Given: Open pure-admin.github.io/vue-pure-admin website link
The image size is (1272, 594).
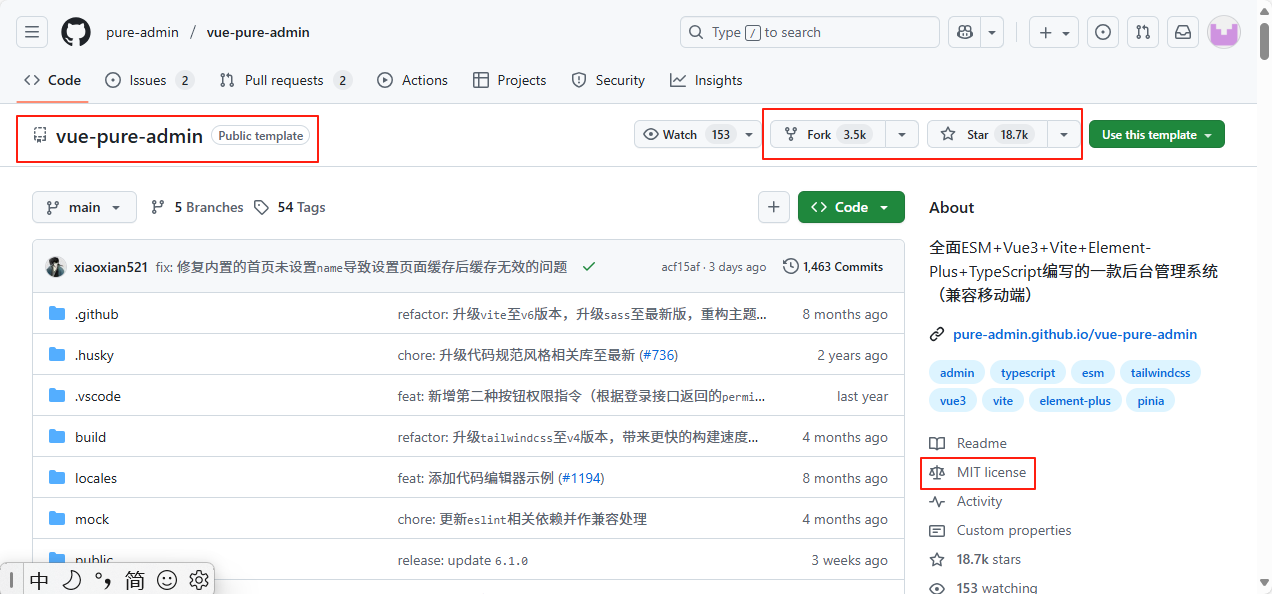Looking at the screenshot, I should 1075,334.
